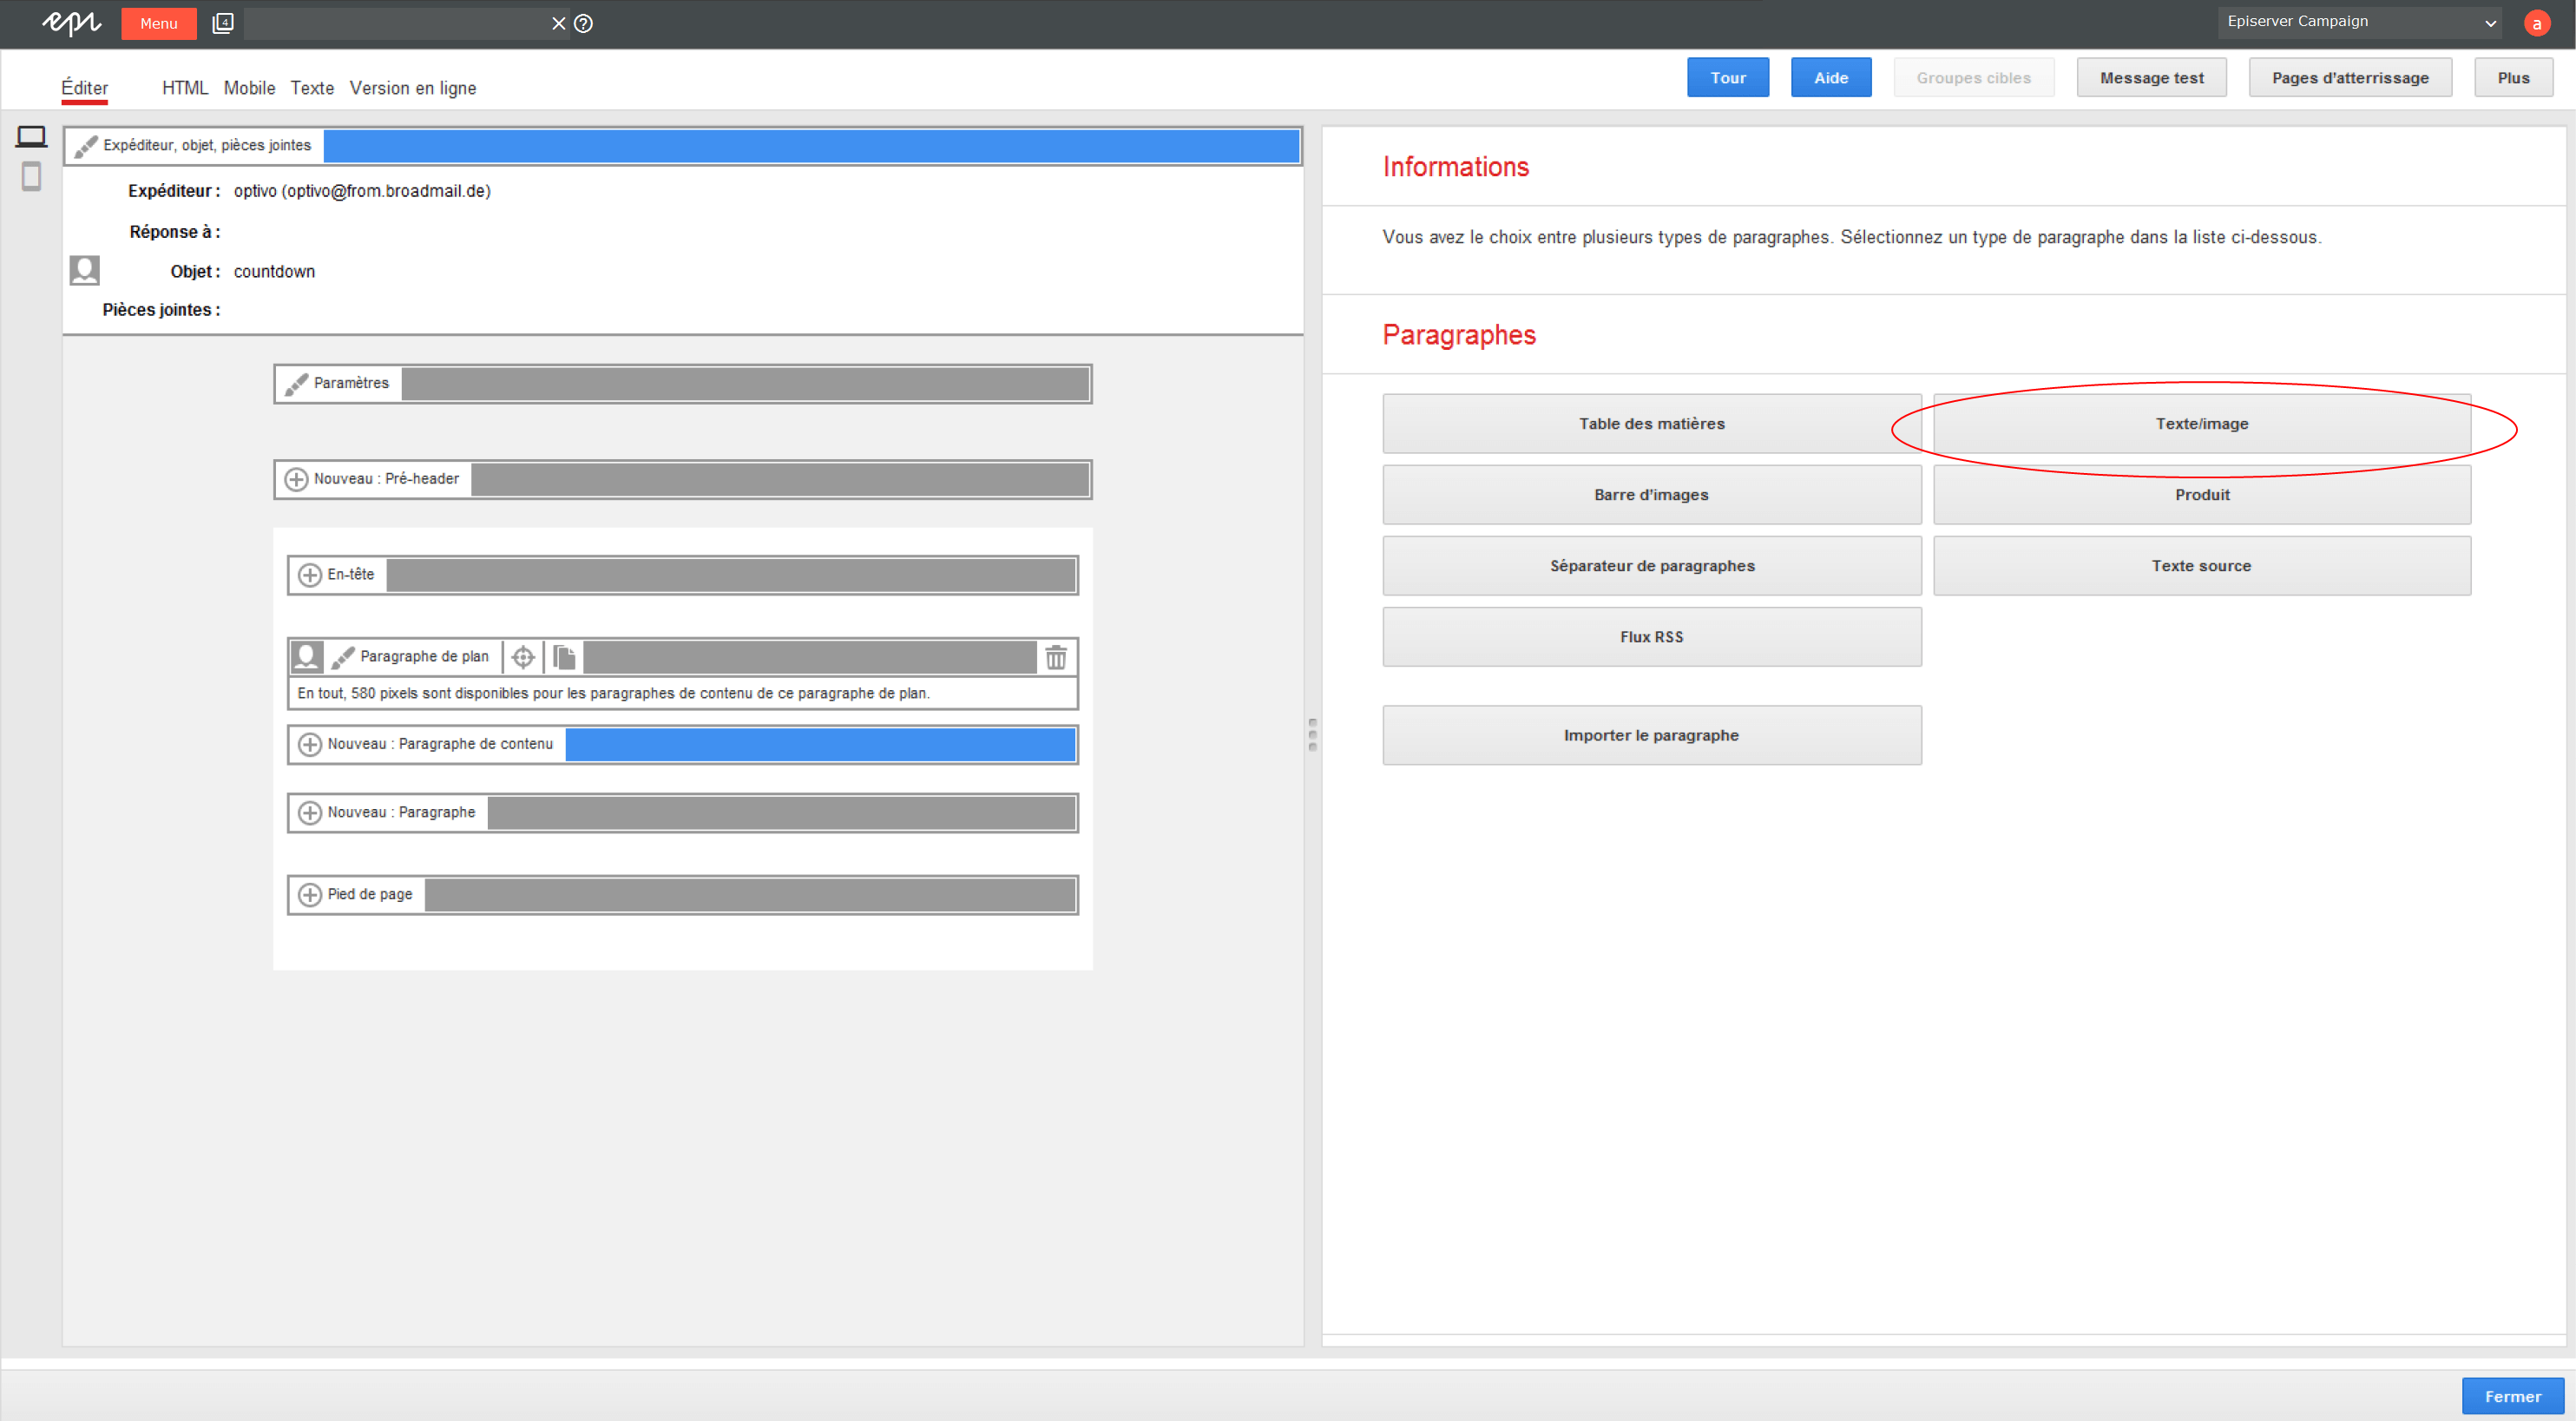Click the Nouveau : Paragraphe bar label
The height and width of the screenshot is (1421, 2576).
point(401,813)
